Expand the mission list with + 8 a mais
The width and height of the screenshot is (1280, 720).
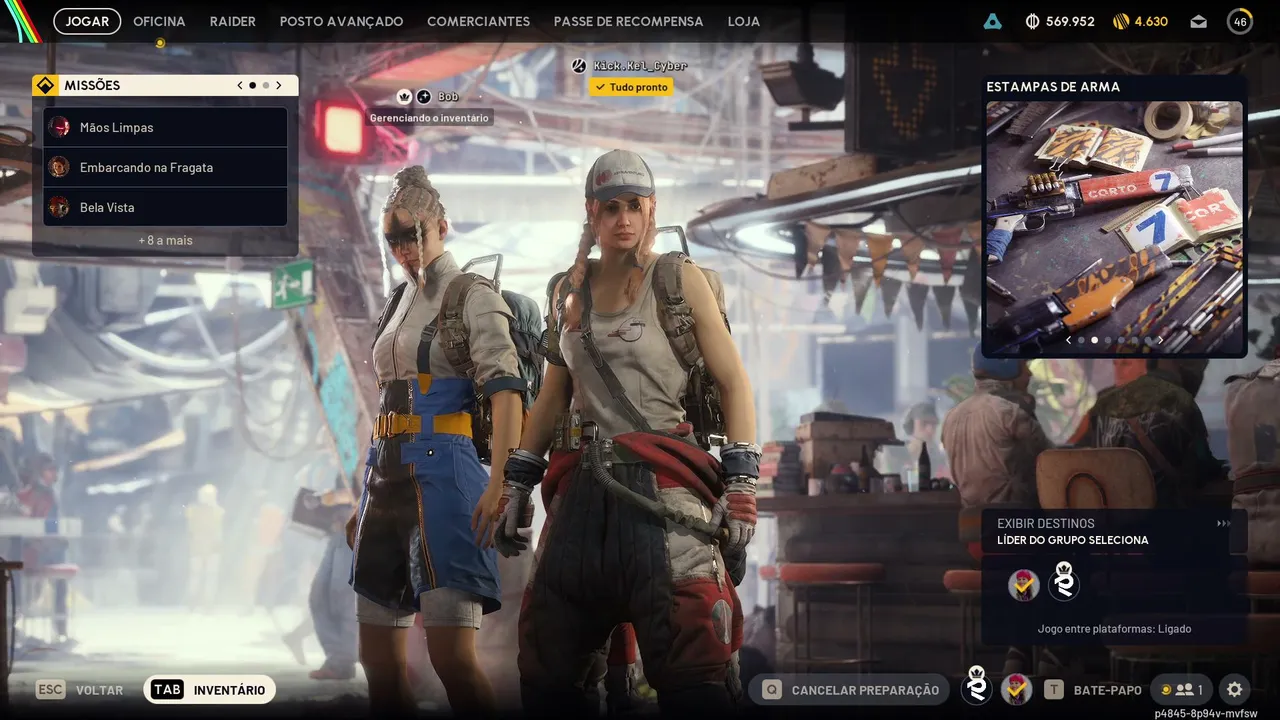point(166,240)
